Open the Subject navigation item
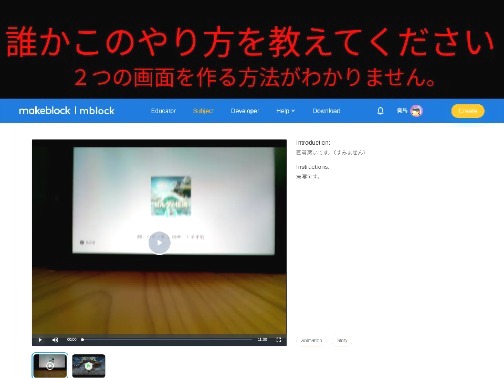504x378 pixels. (x=203, y=111)
